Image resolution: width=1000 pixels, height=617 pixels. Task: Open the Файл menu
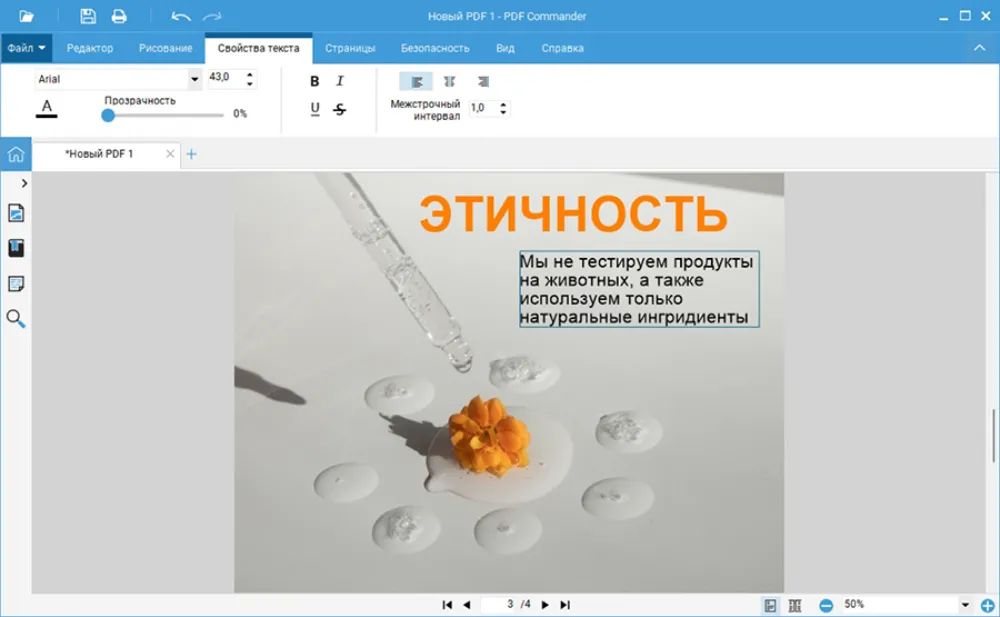(26, 48)
